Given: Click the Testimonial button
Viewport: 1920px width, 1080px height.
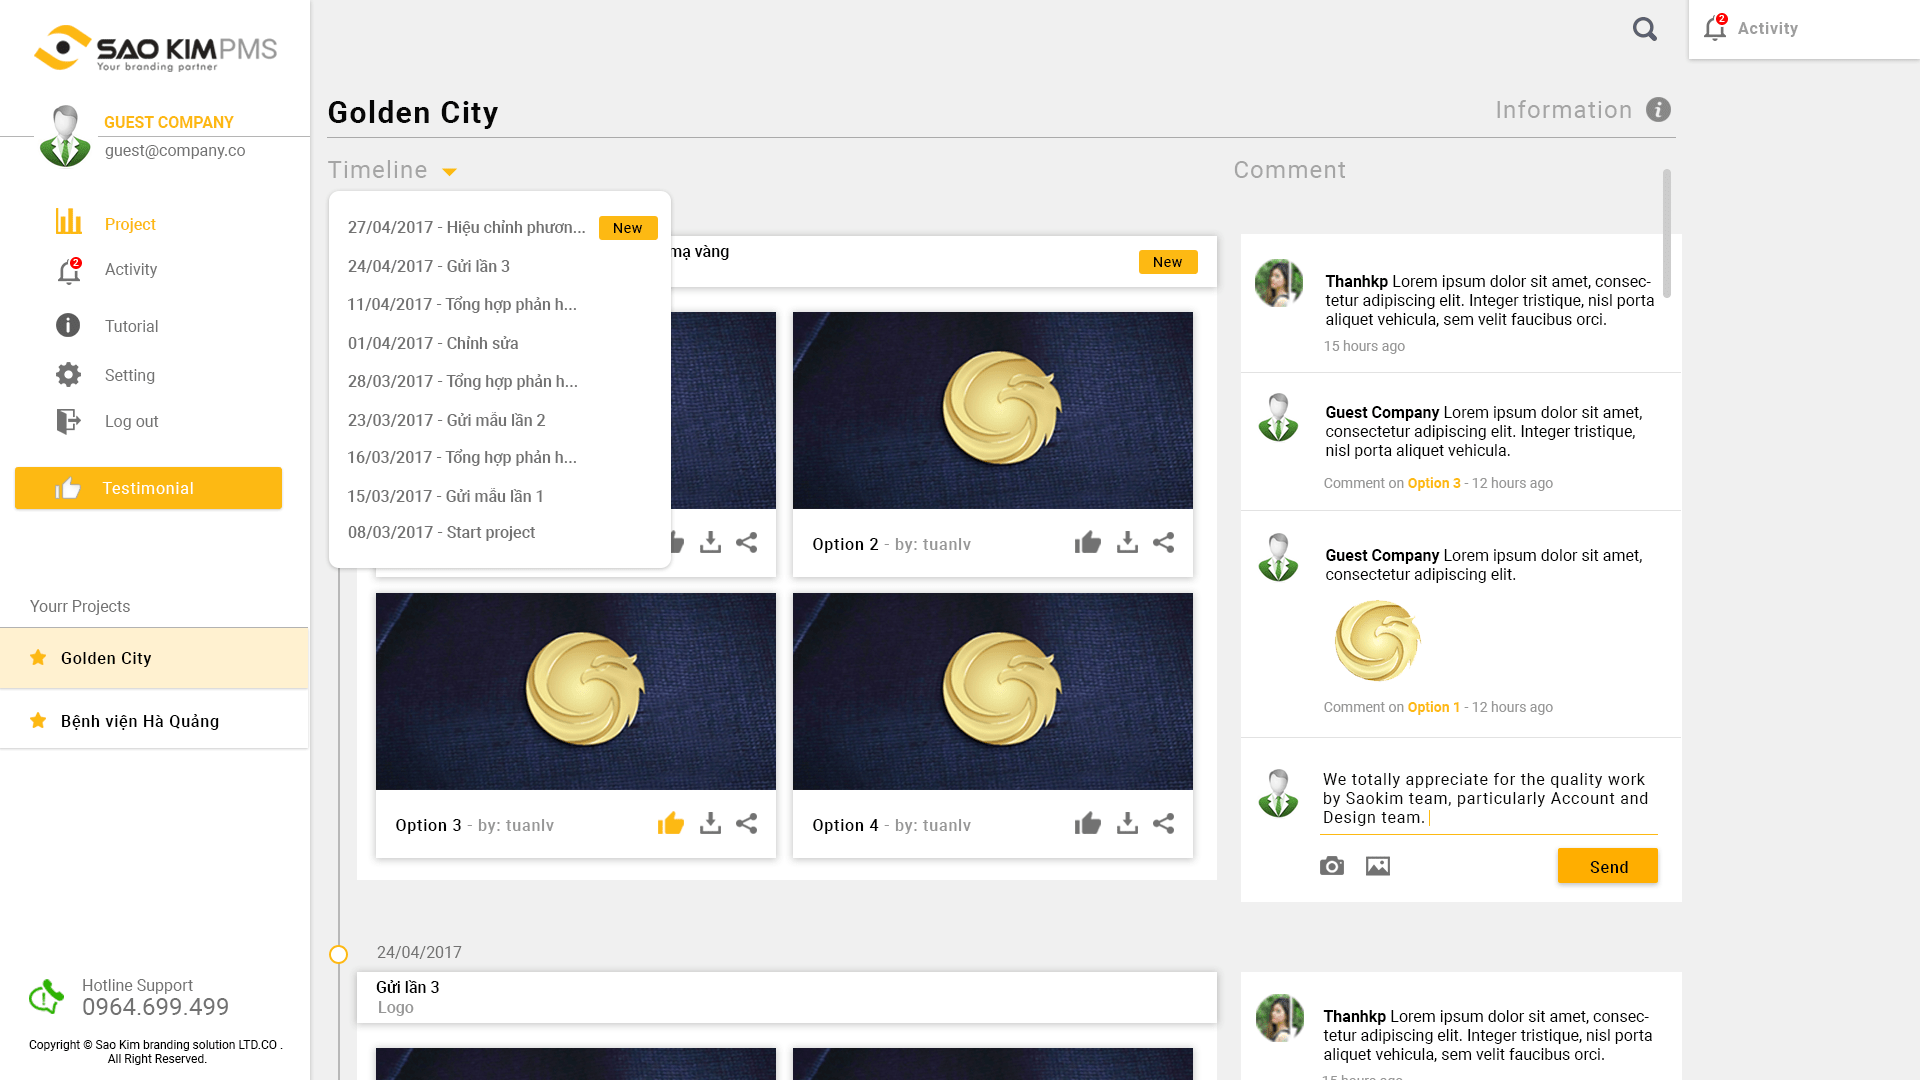Looking at the screenshot, I should click(x=148, y=488).
